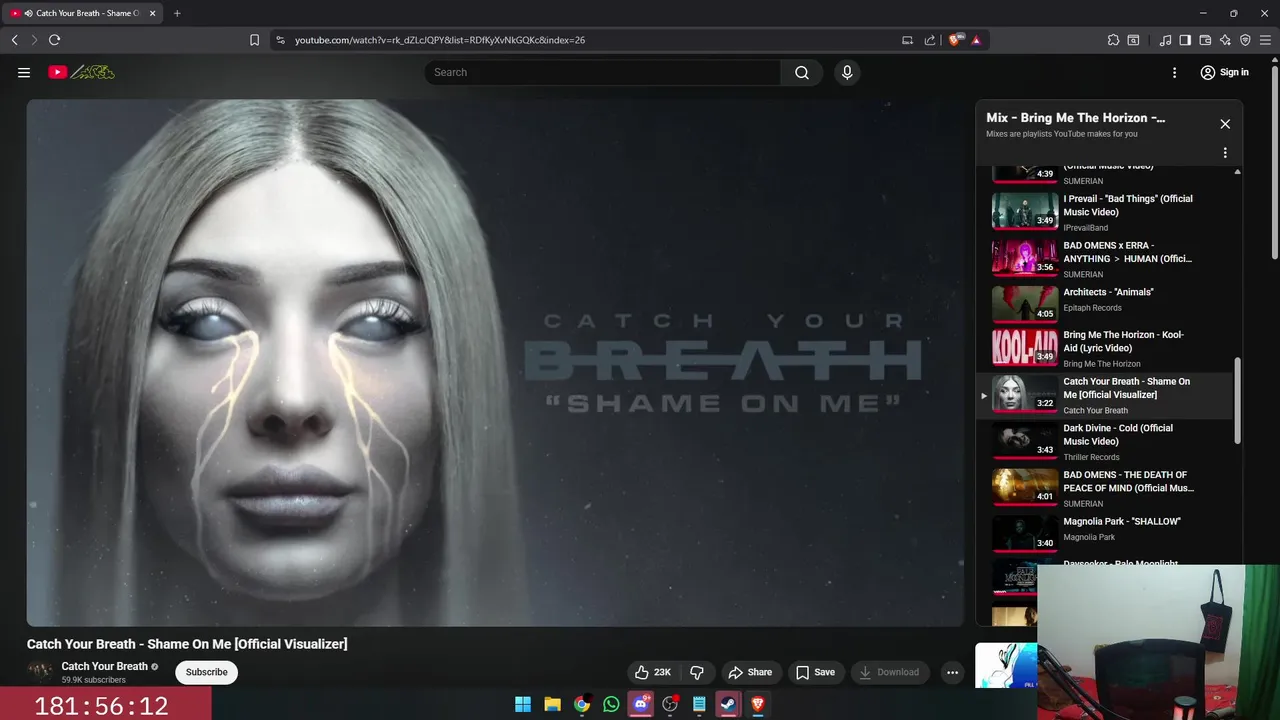
Task: Bookmark this page icon
Action: point(254,40)
